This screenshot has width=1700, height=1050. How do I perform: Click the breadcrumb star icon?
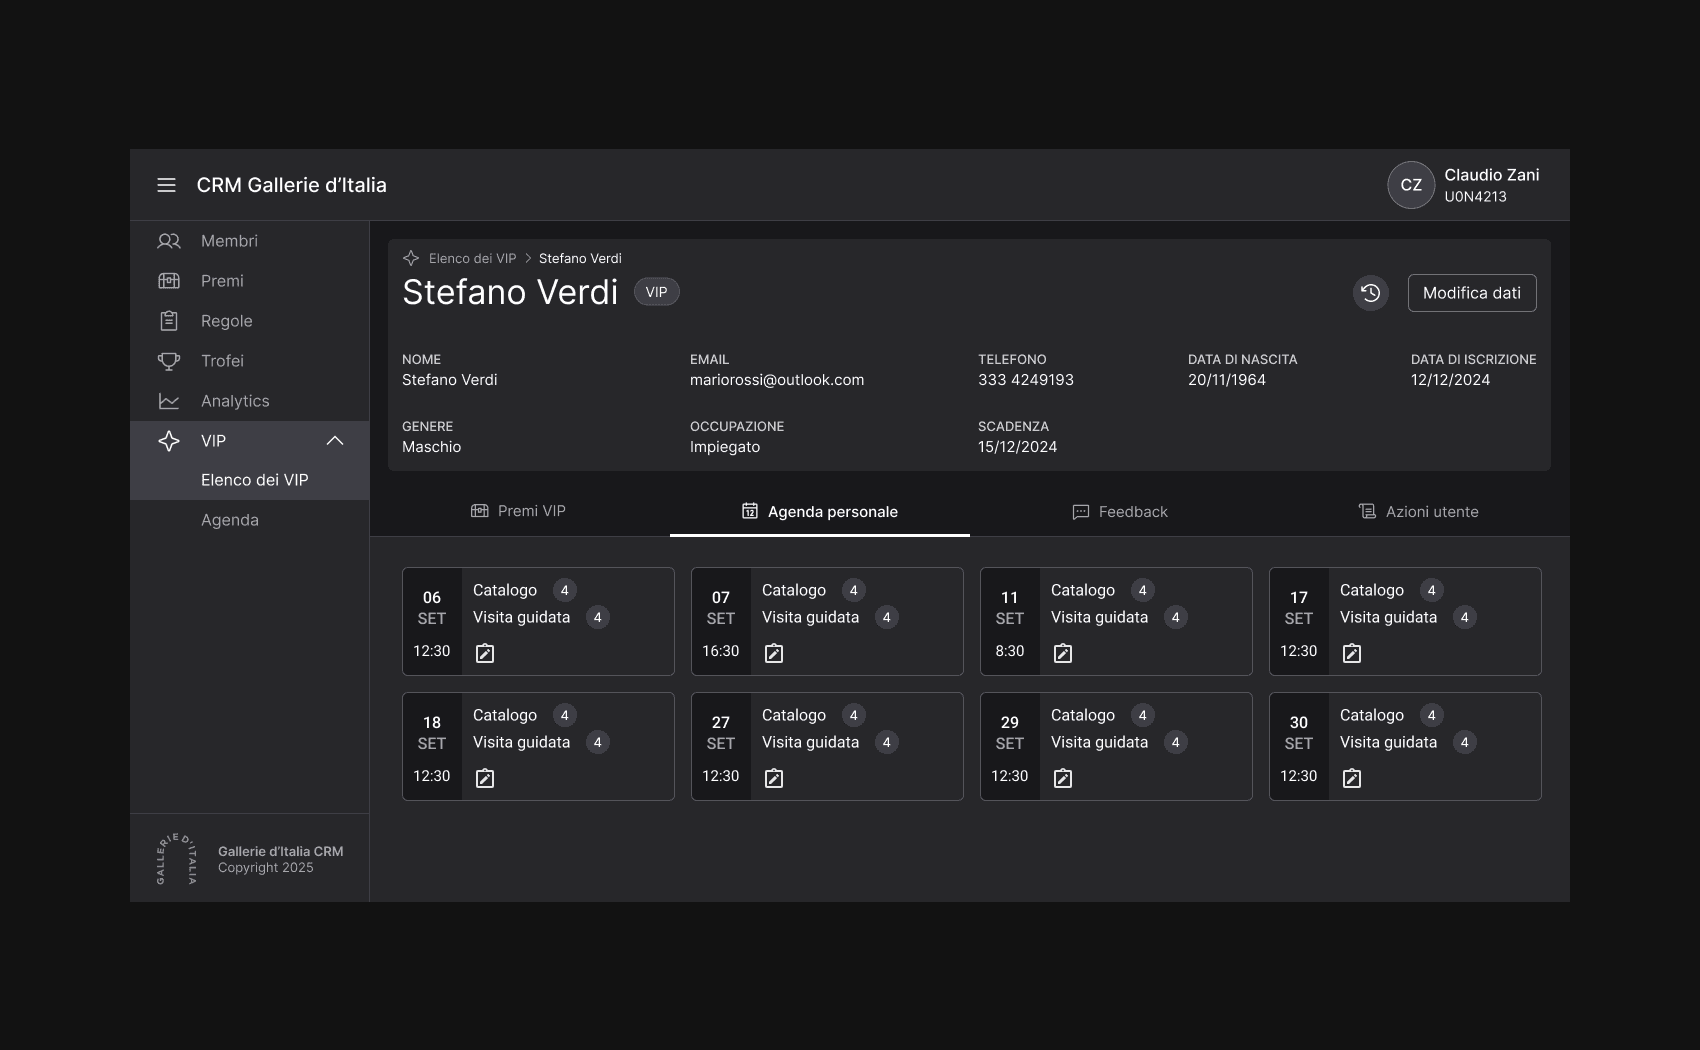pyautogui.click(x=411, y=258)
